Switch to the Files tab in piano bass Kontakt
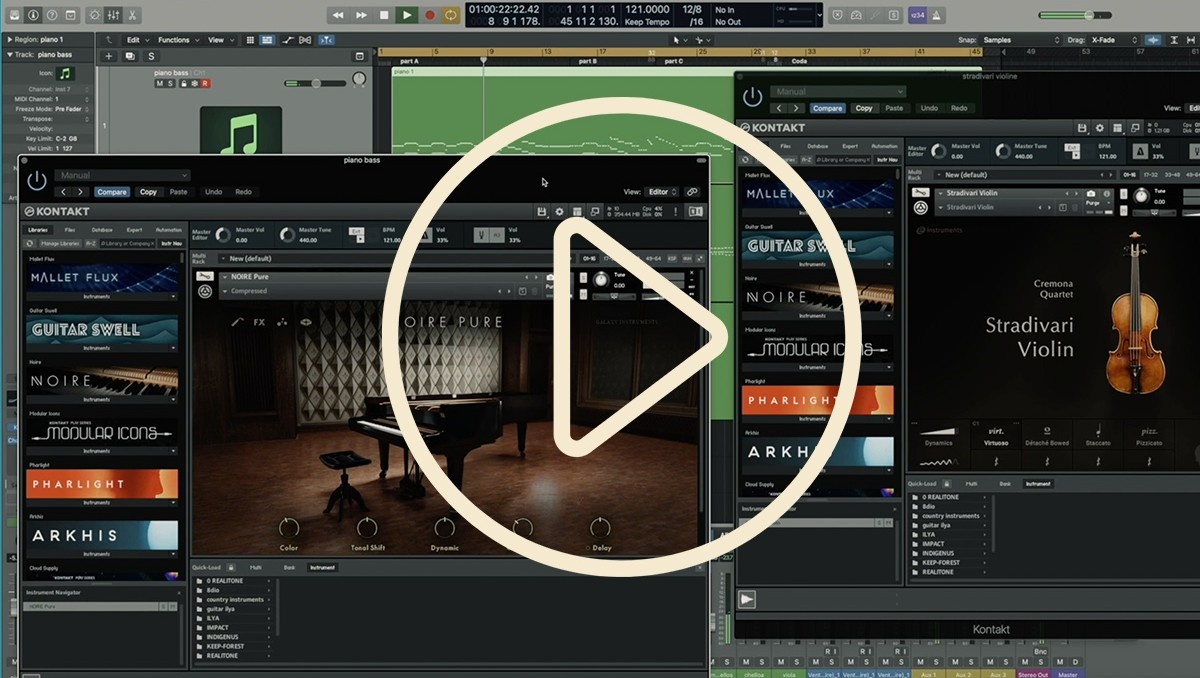This screenshot has width=1200, height=678. tap(70, 230)
